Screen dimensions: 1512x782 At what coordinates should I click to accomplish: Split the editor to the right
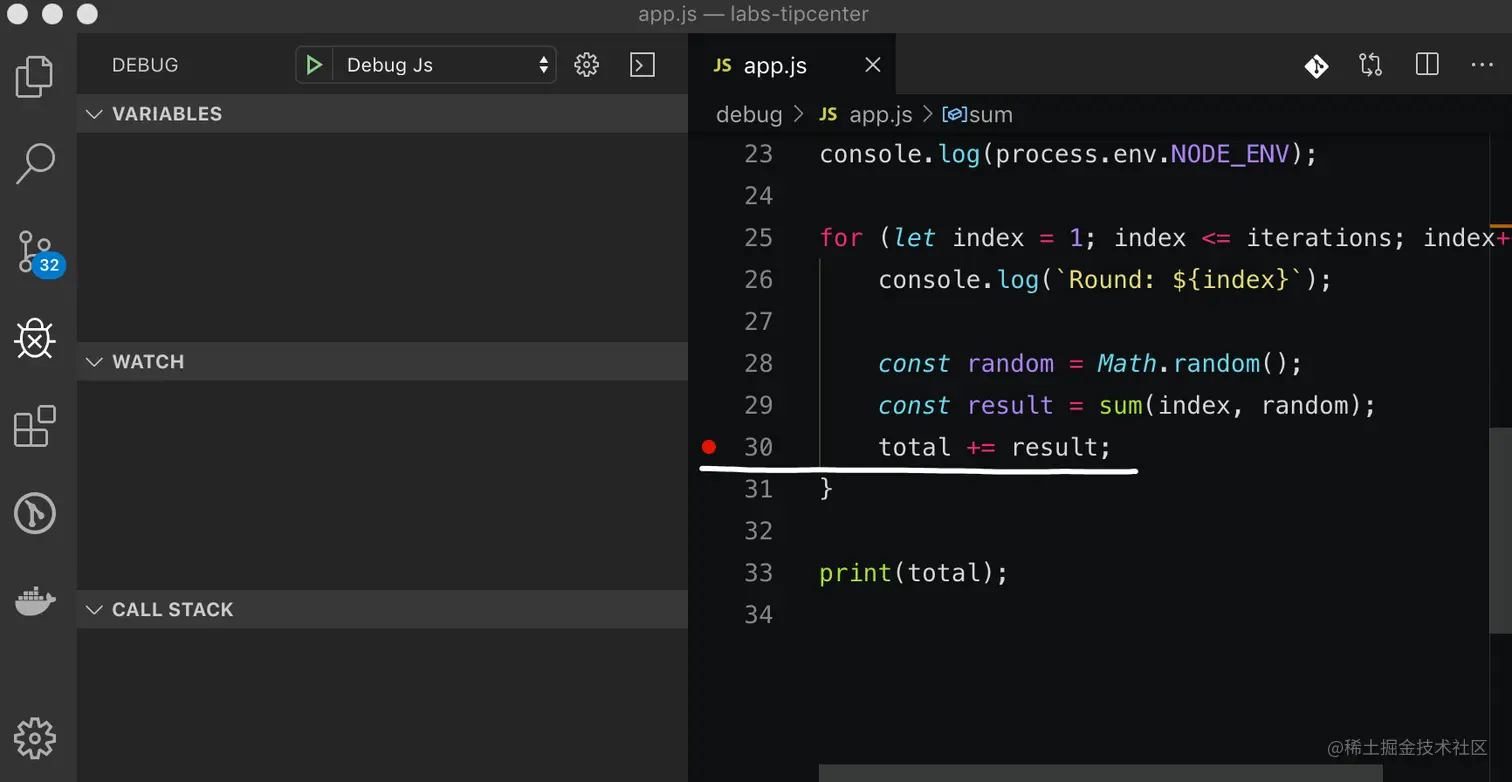[1427, 65]
